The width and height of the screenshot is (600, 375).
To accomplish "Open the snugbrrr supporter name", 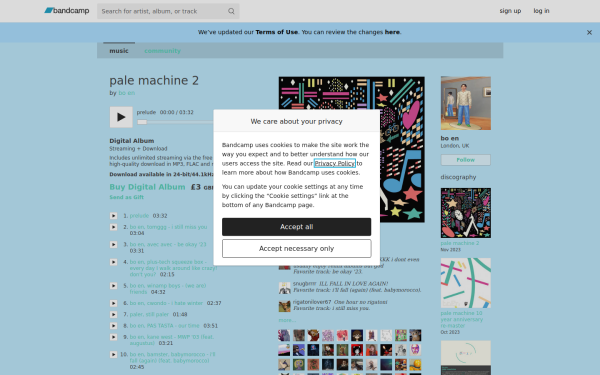I will (305, 284).
